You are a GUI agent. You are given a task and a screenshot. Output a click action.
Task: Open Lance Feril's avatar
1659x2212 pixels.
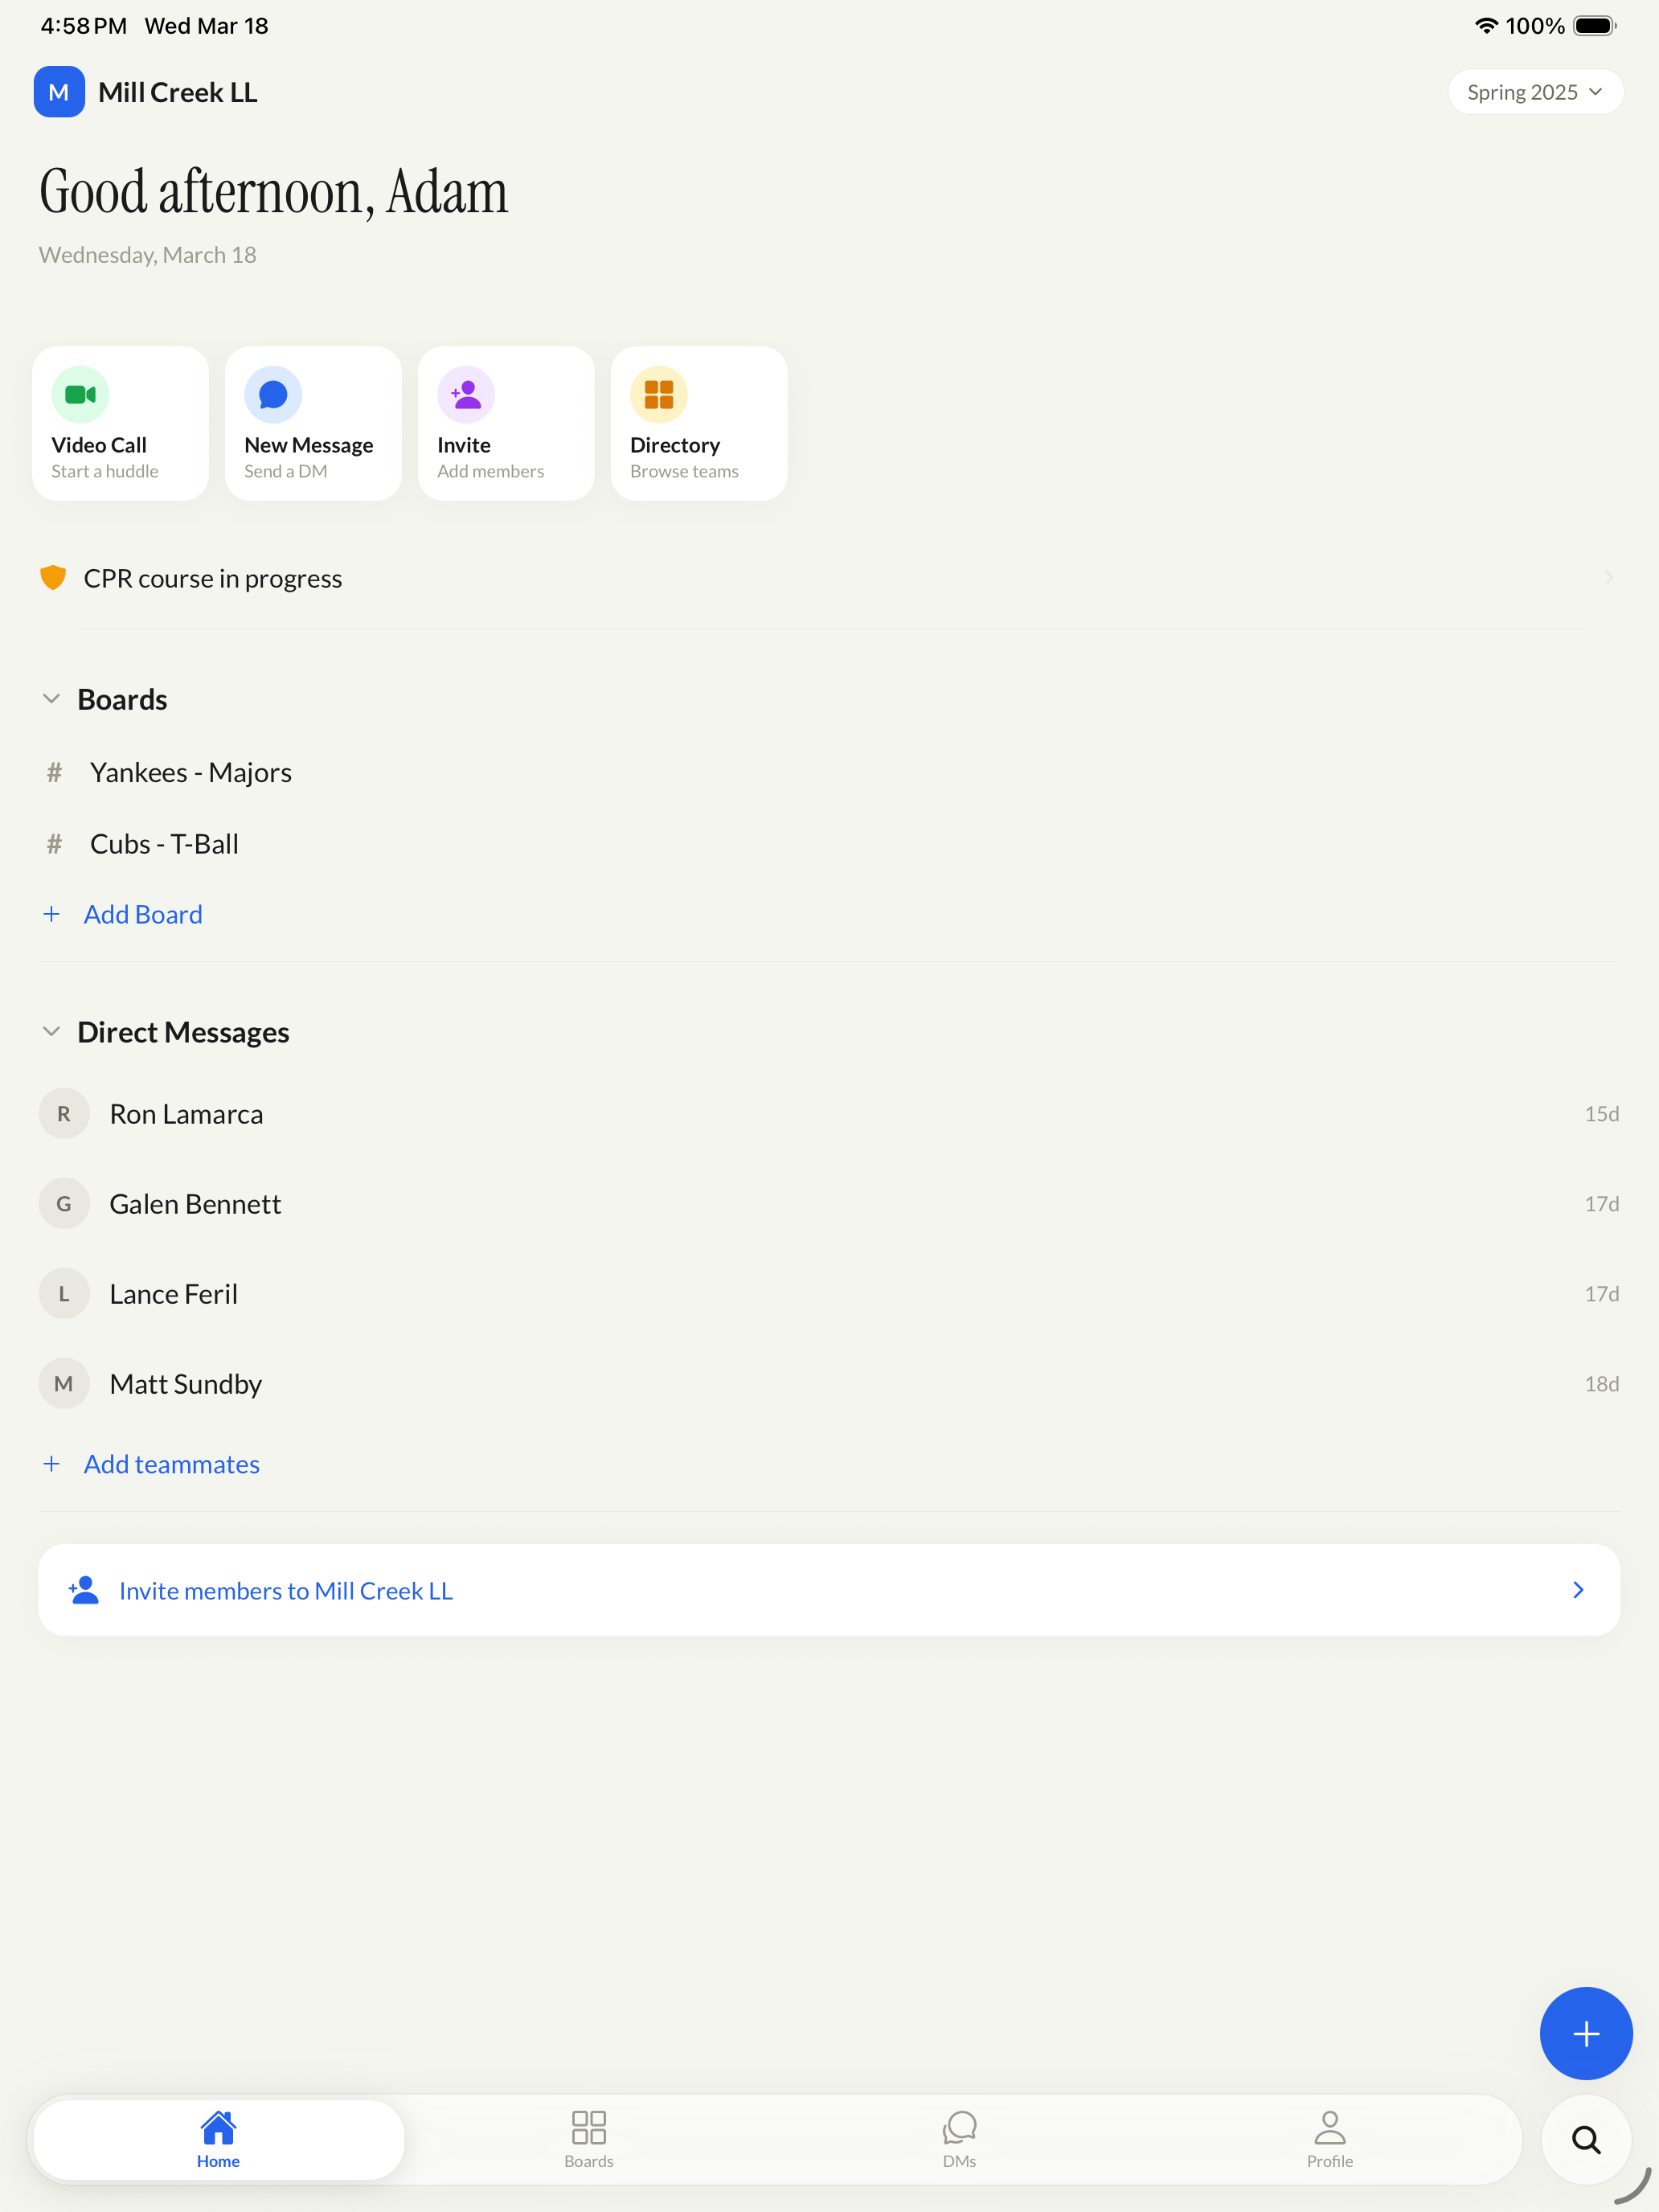pyautogui.click(x=64, y=1294)
